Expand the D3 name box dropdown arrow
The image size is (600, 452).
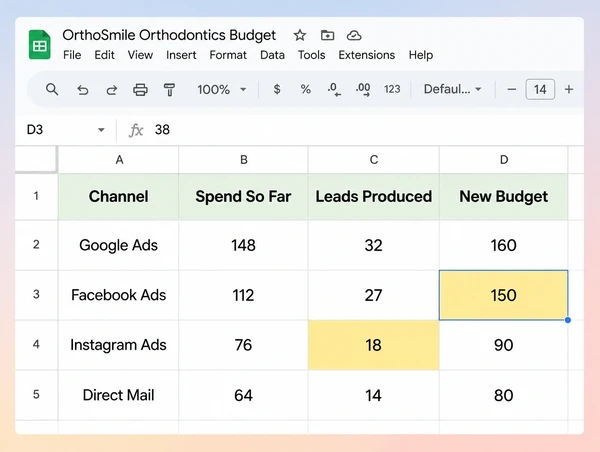click(101, 130)
